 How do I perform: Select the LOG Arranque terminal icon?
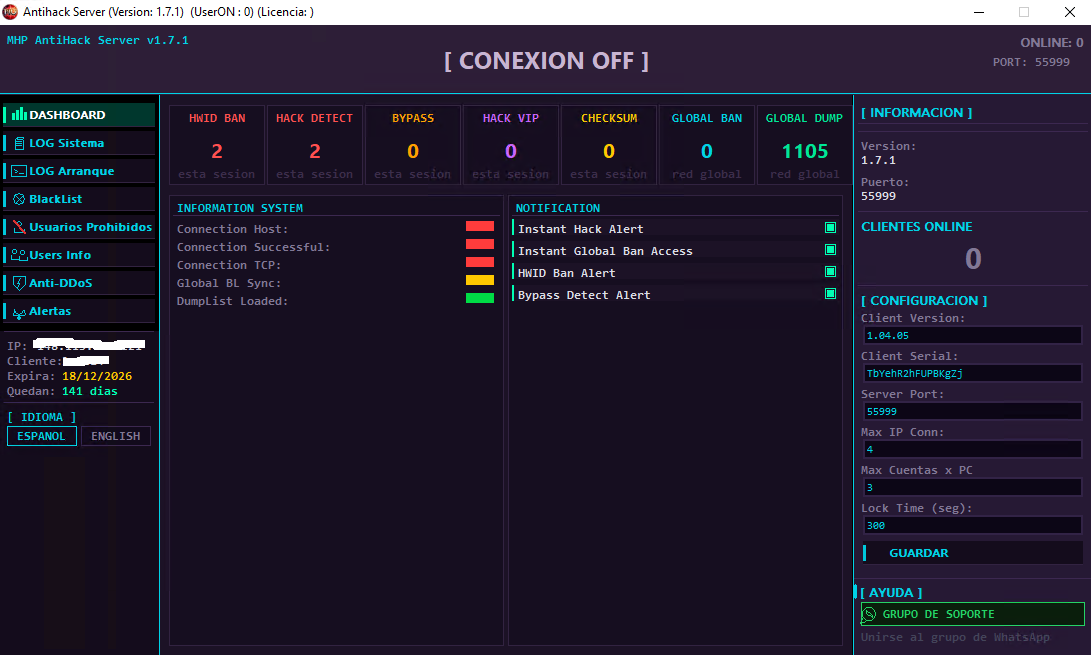[19, 171]
